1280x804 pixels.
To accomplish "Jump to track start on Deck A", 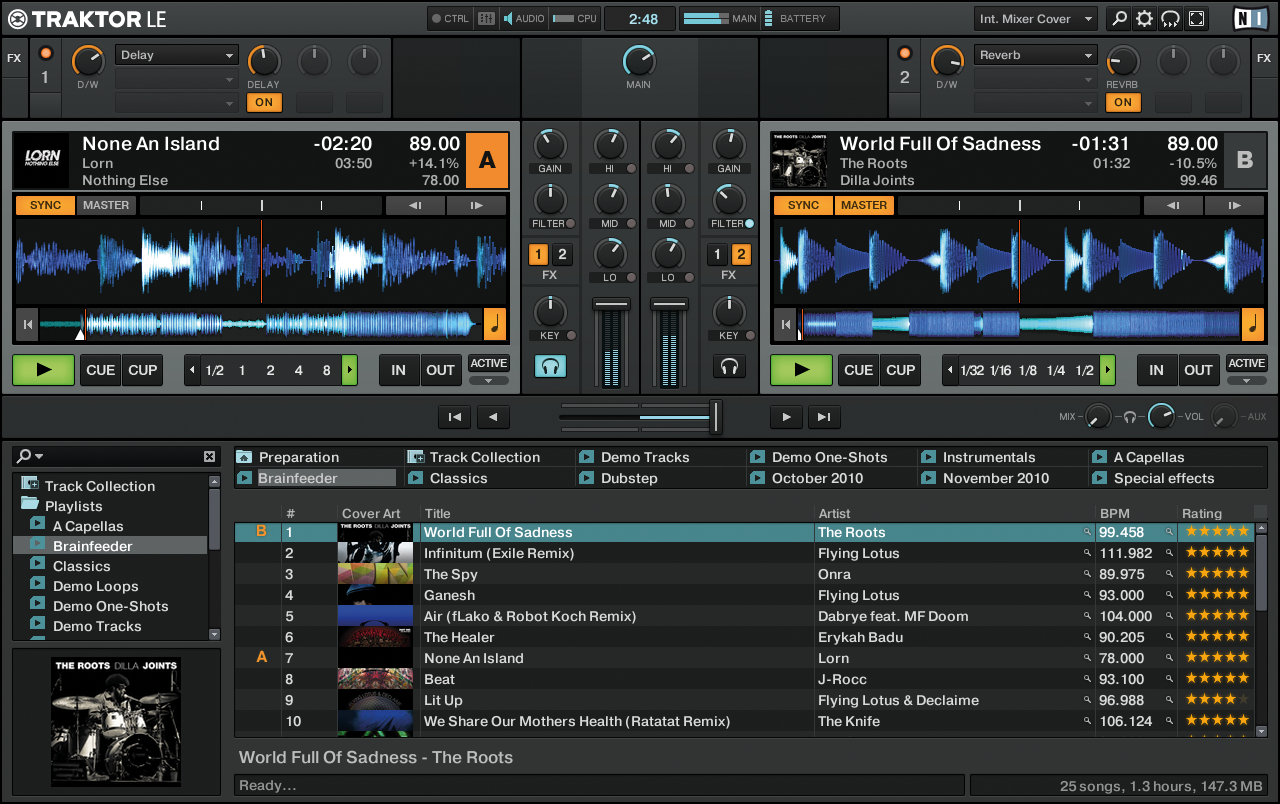I will (x=28, y=324).
